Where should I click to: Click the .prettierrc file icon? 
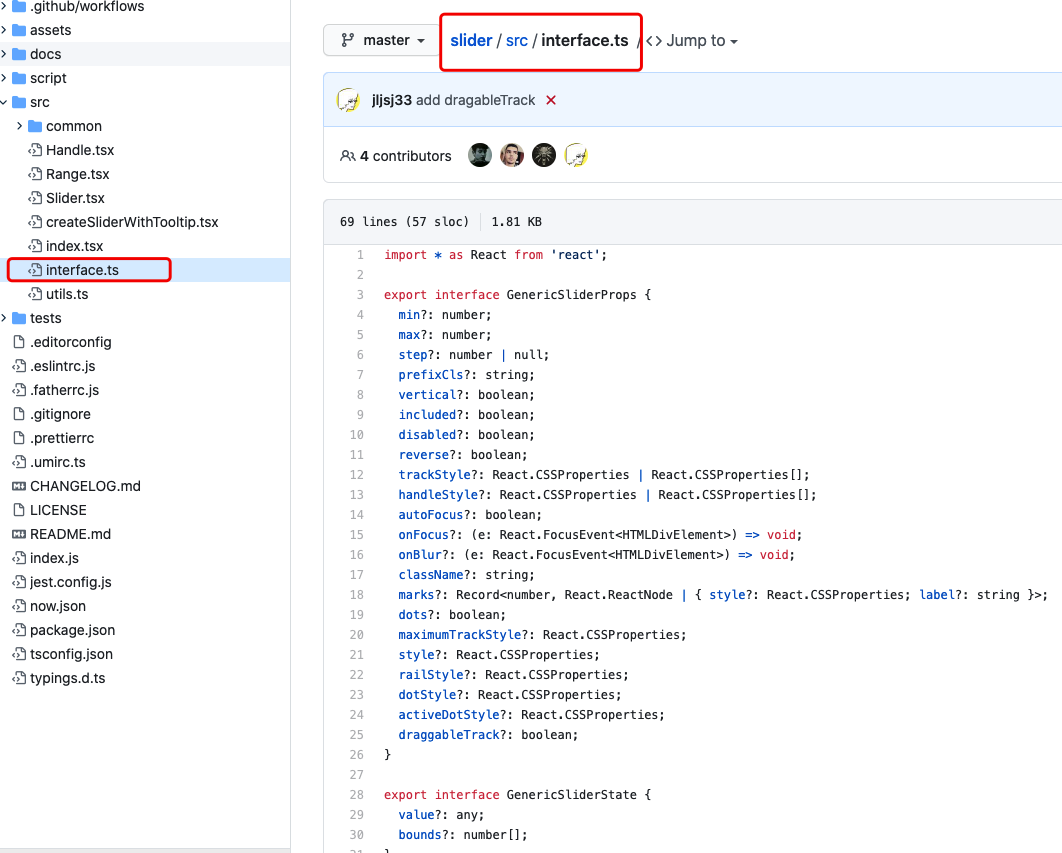19,438
